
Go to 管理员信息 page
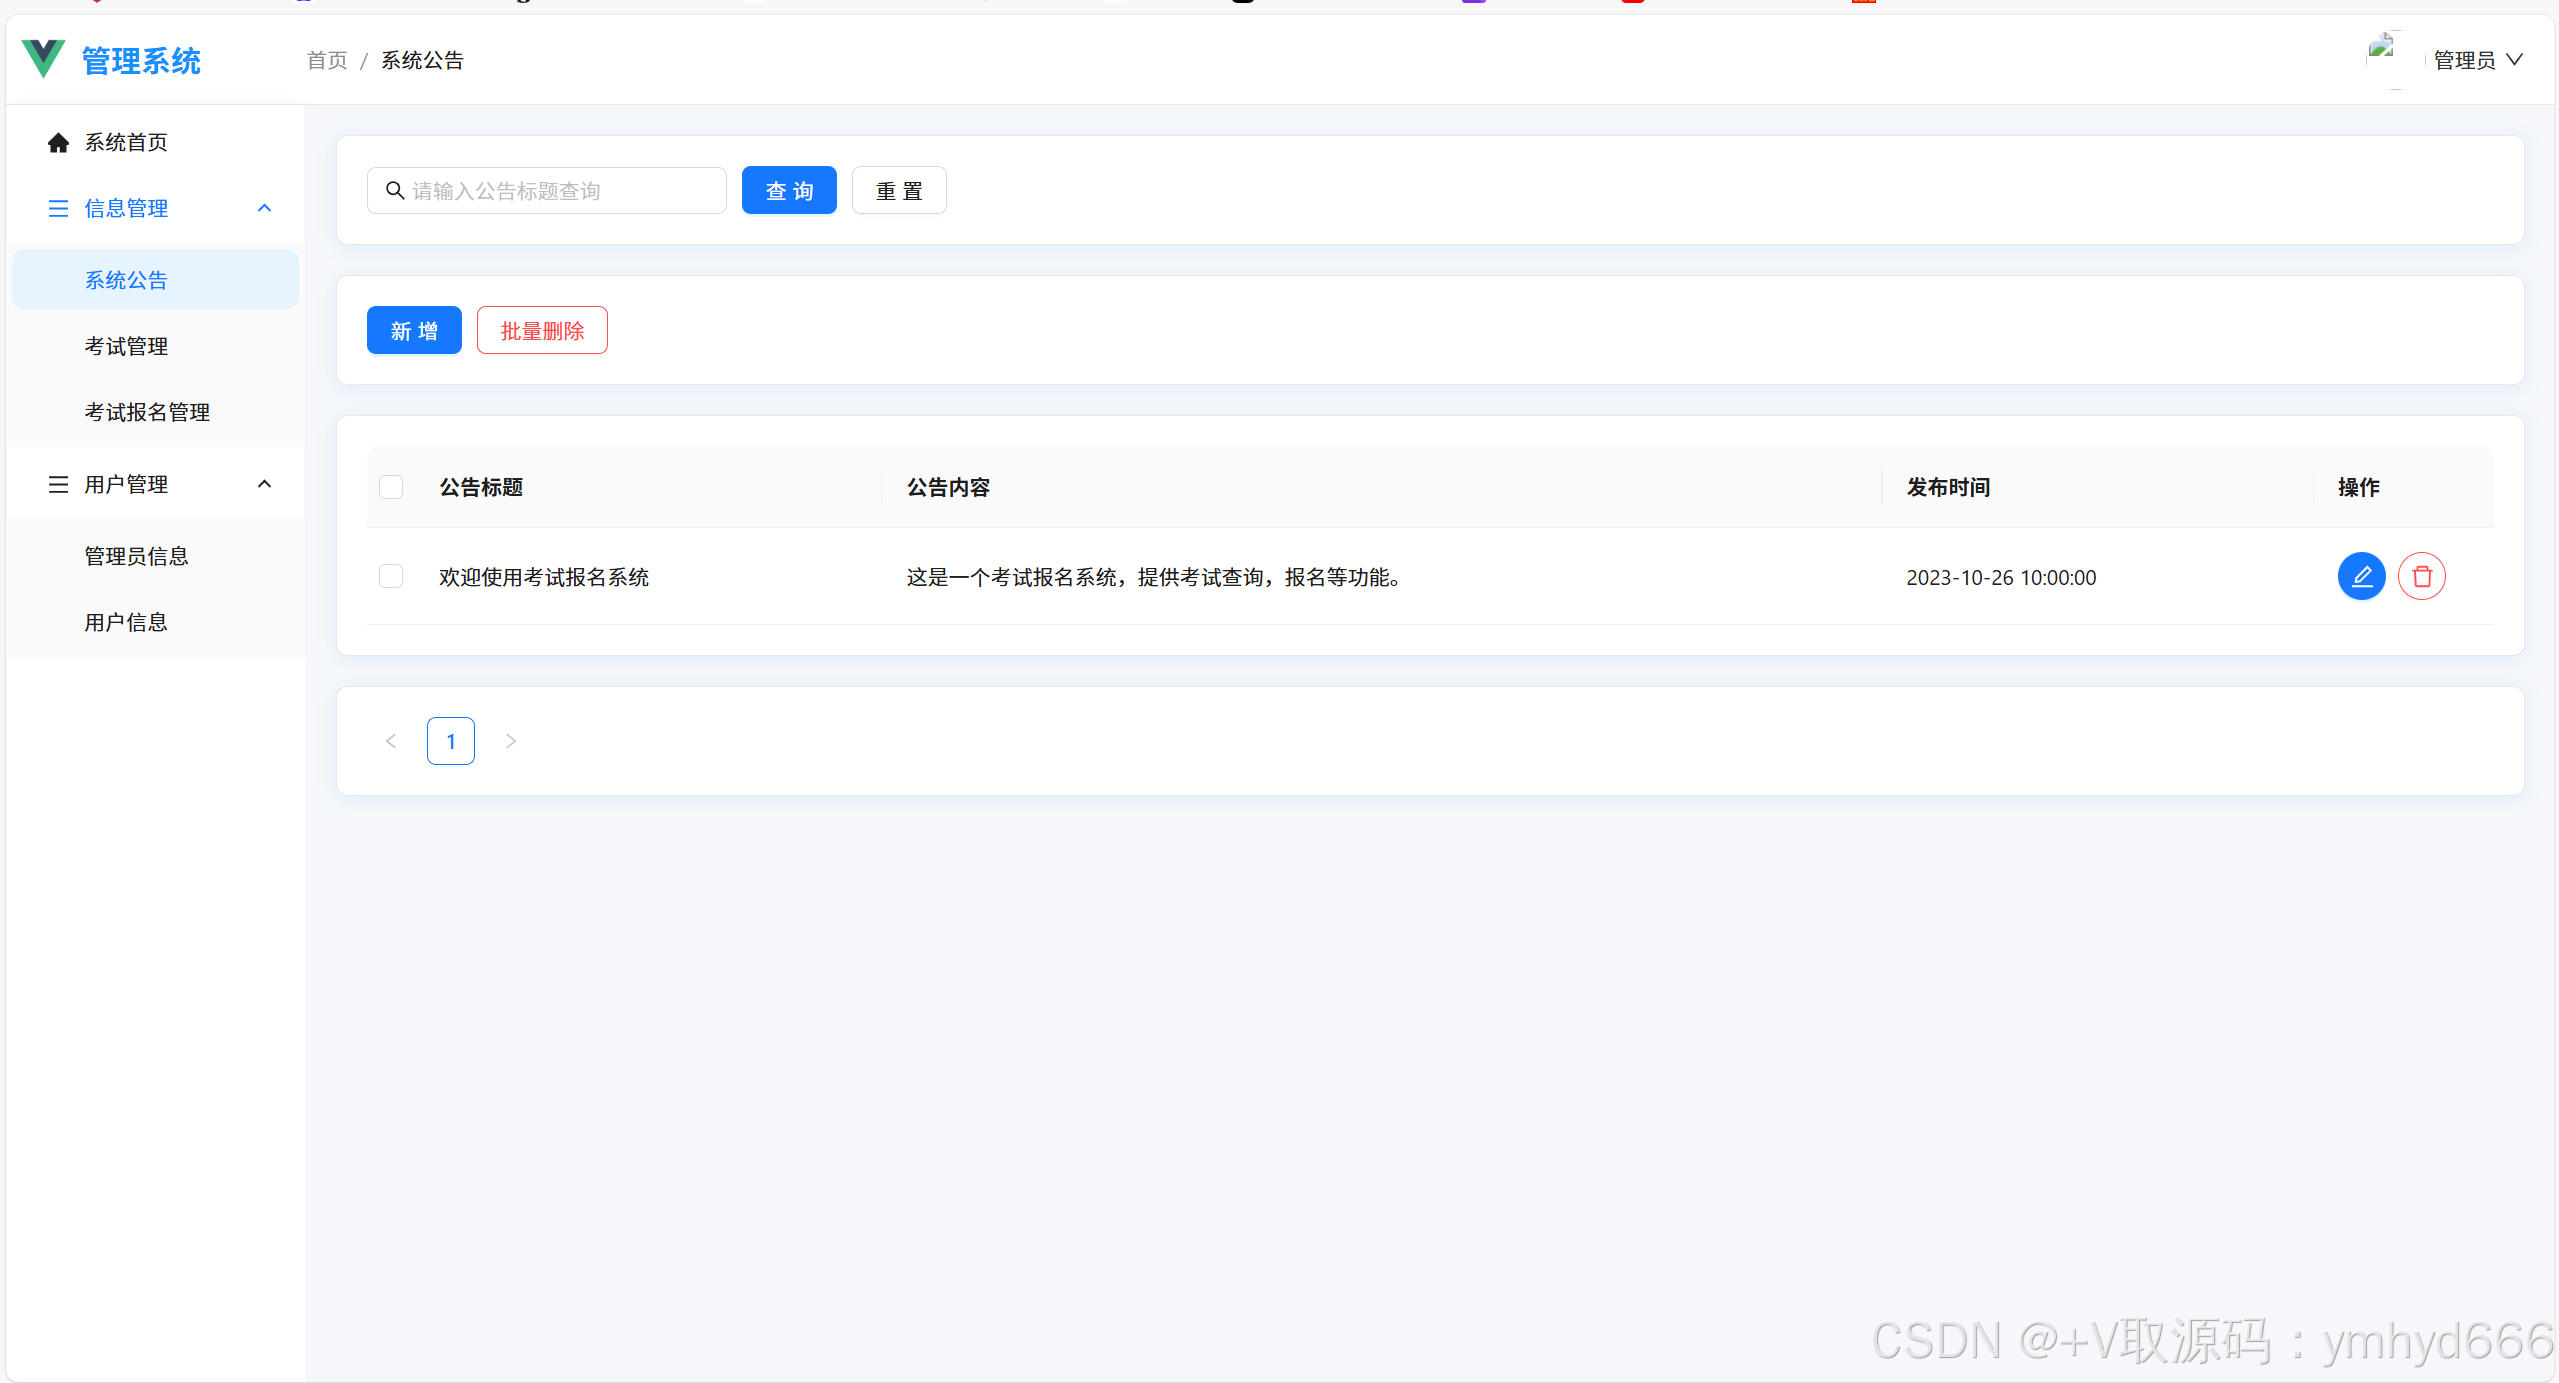tap(136, 556)
